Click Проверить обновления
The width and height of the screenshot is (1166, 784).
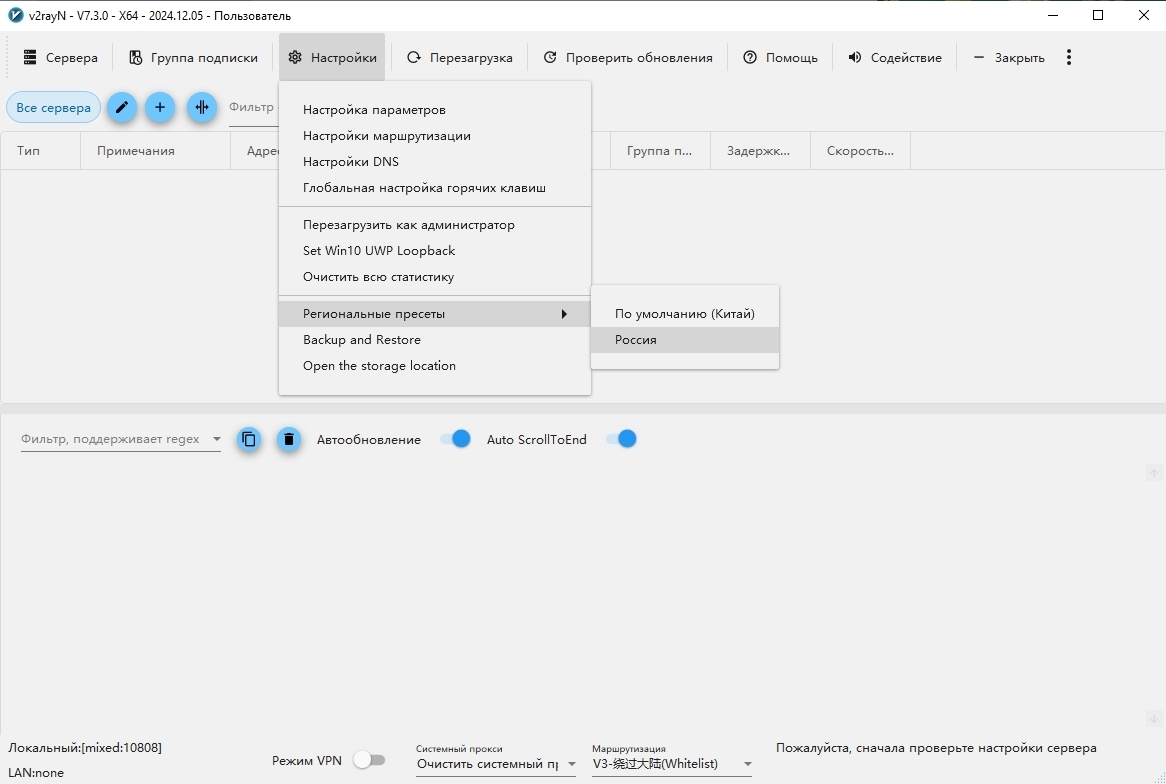(628, 57)
